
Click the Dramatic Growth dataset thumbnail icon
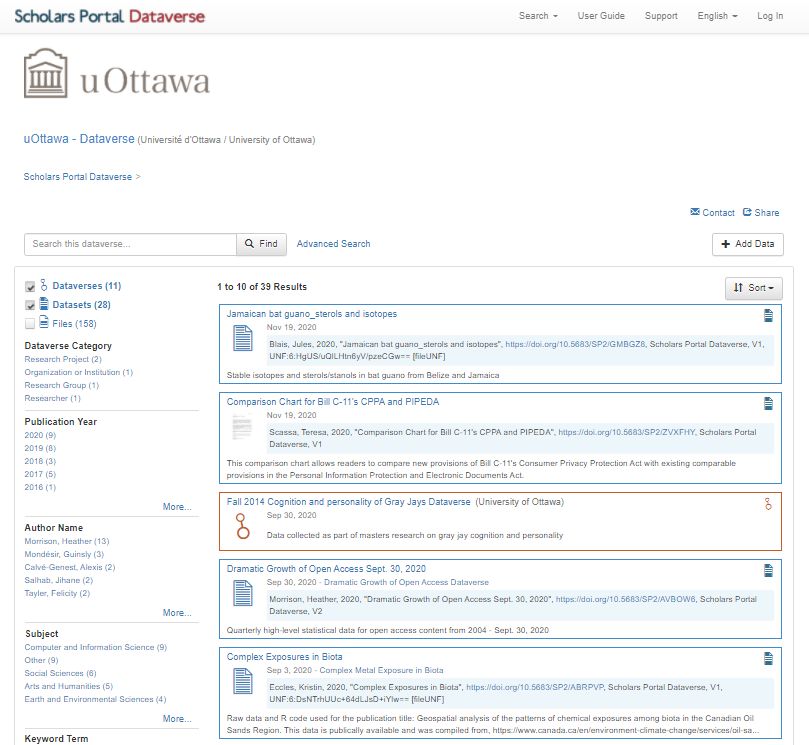[242, 593]
